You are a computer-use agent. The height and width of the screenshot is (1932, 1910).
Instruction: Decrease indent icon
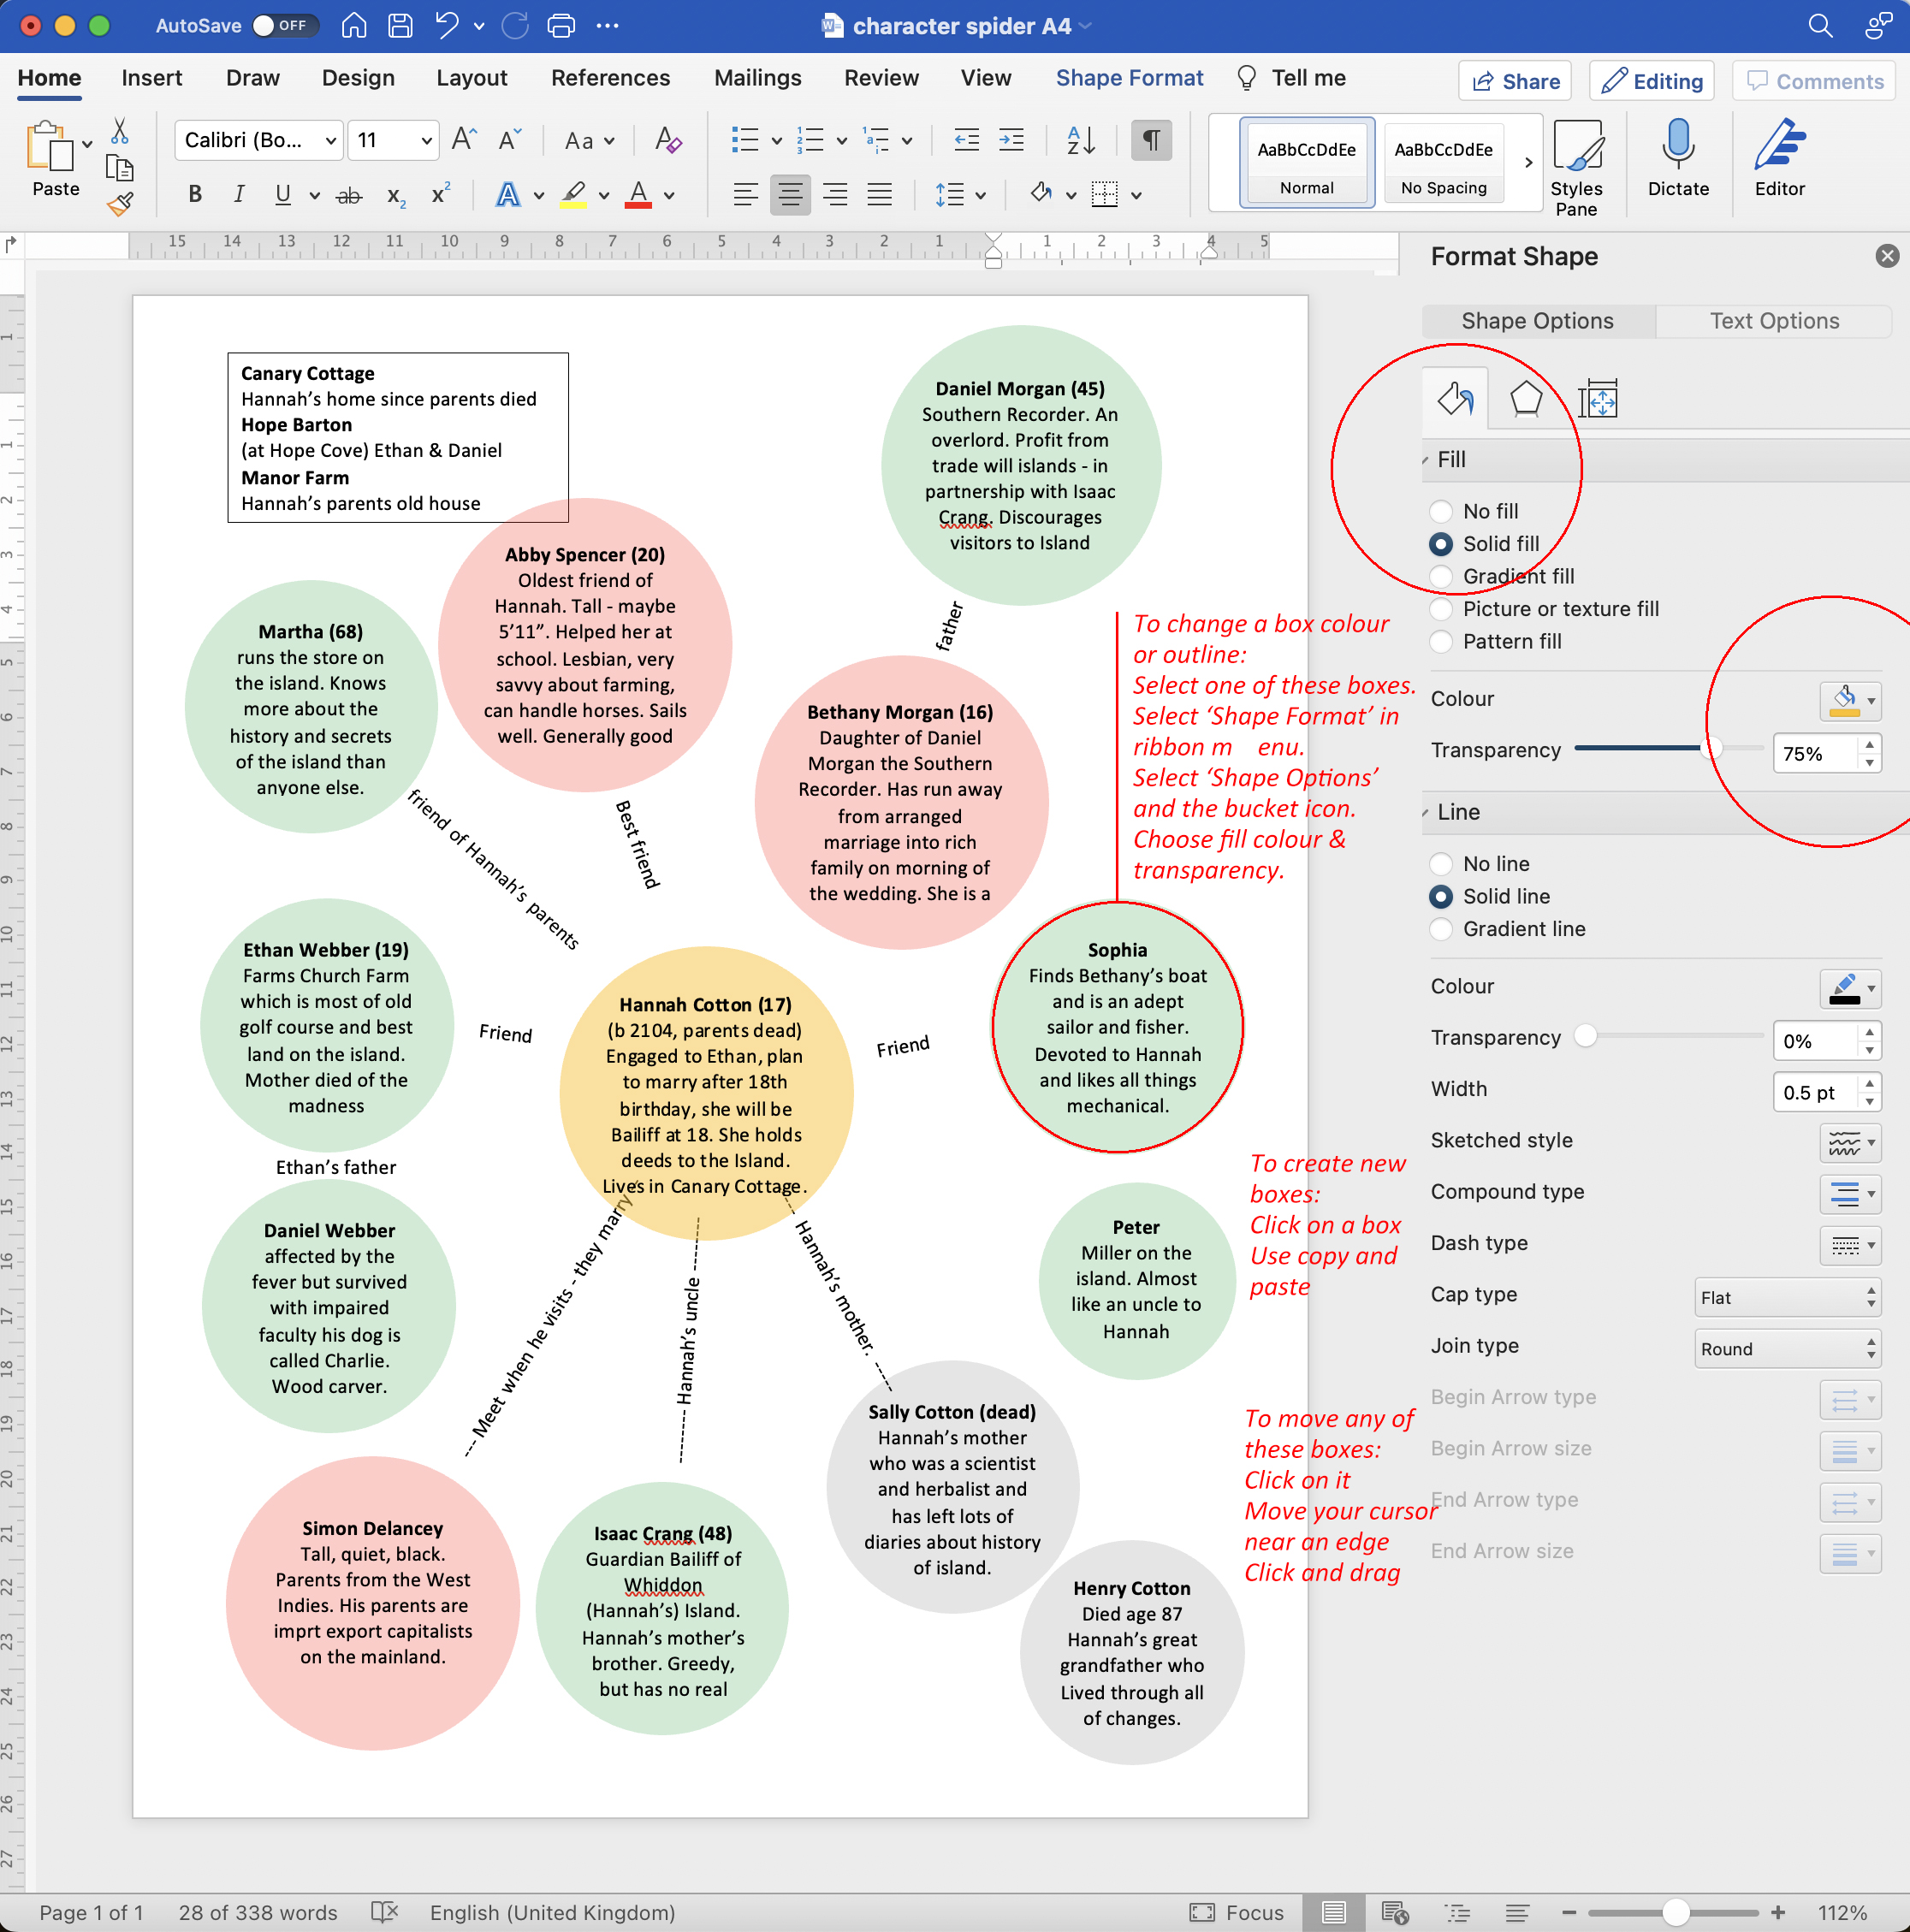coord(966,140)
